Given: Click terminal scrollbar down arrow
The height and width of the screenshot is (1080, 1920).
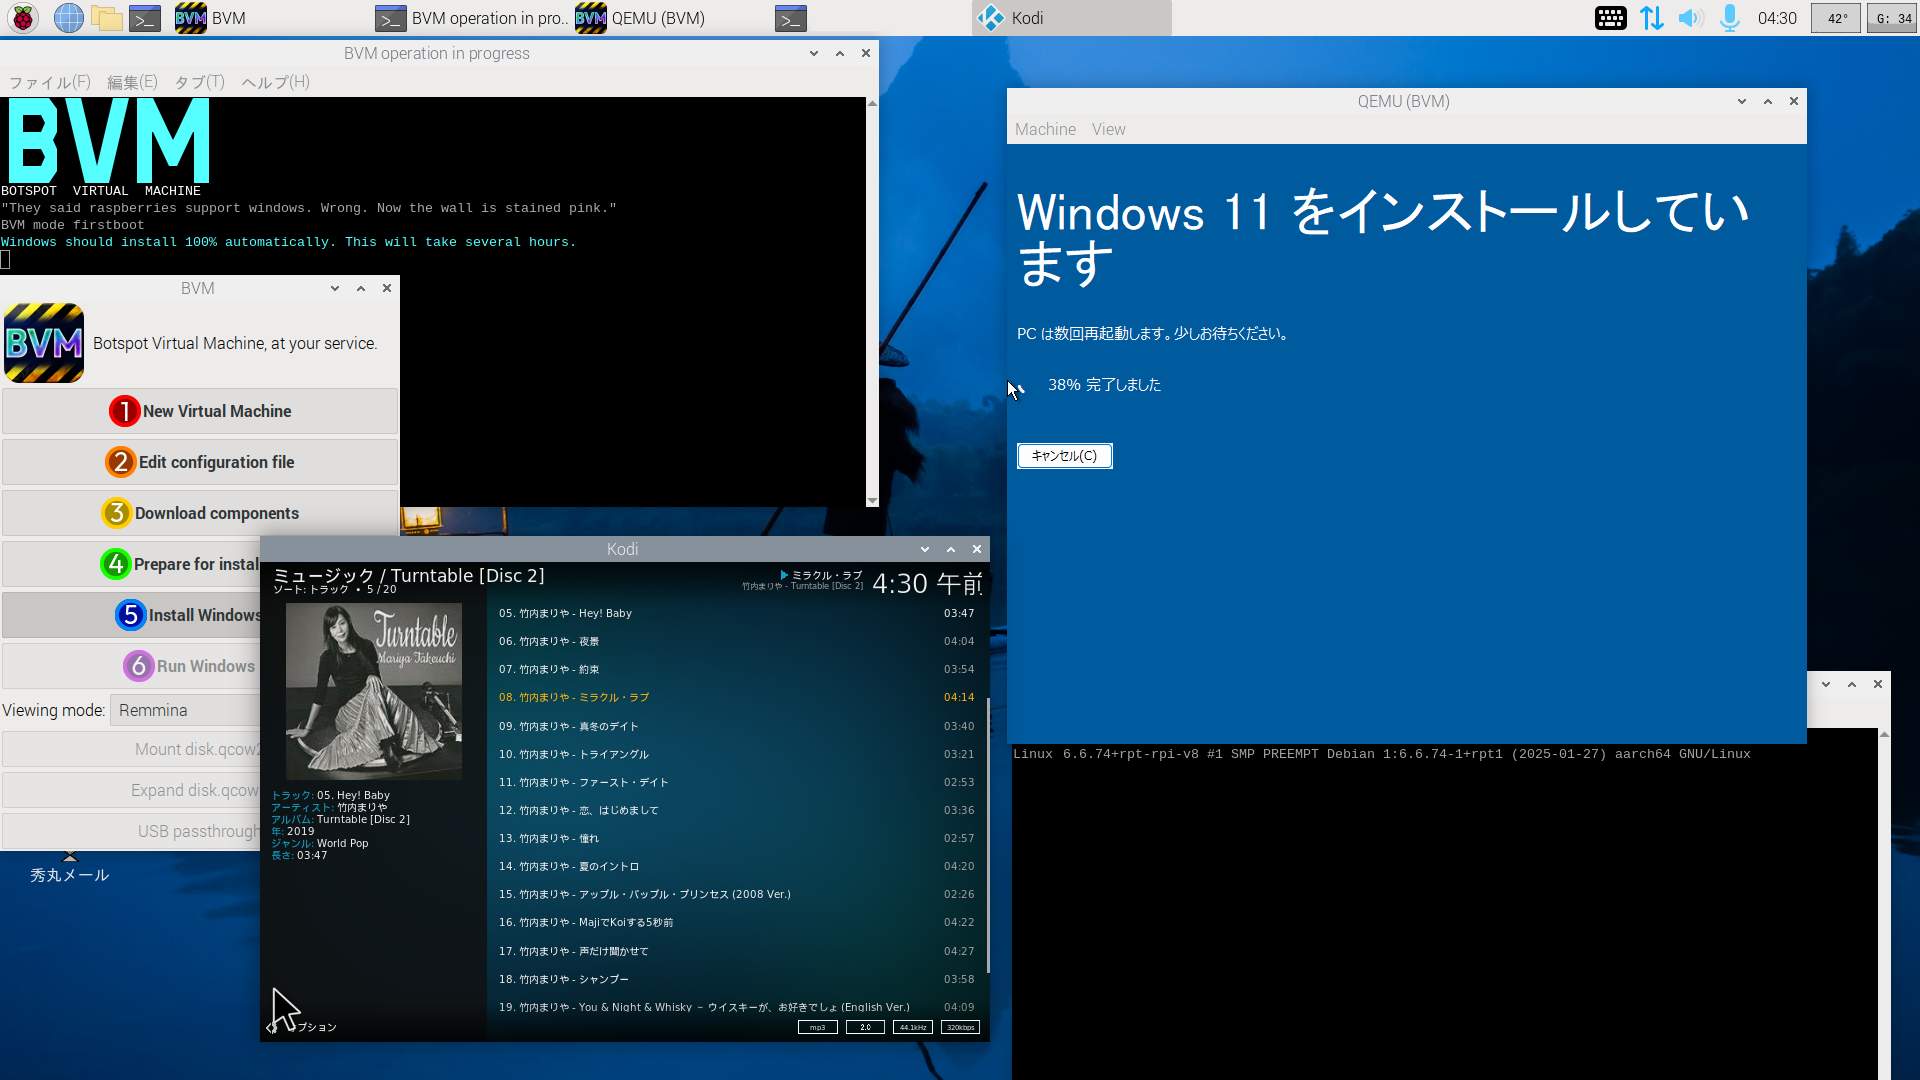Looking at the screenshot, I should [x=872, y=501].
